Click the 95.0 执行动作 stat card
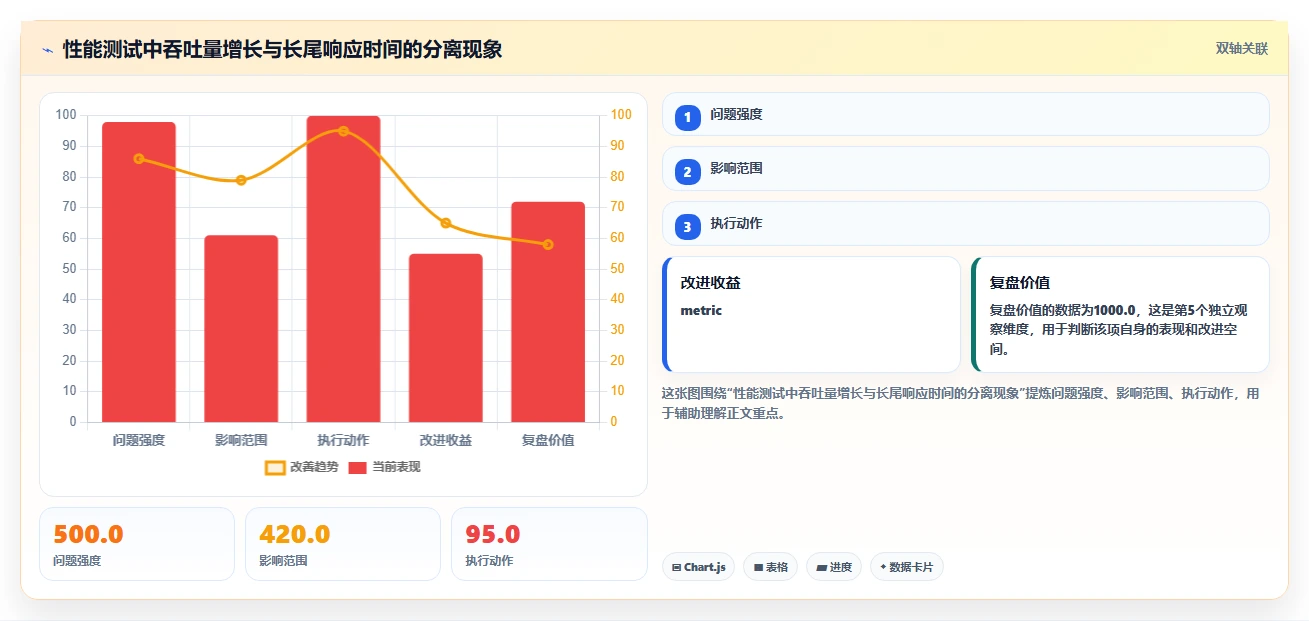The width and height of the screenshot is (1309, 621). pos(549,544)
